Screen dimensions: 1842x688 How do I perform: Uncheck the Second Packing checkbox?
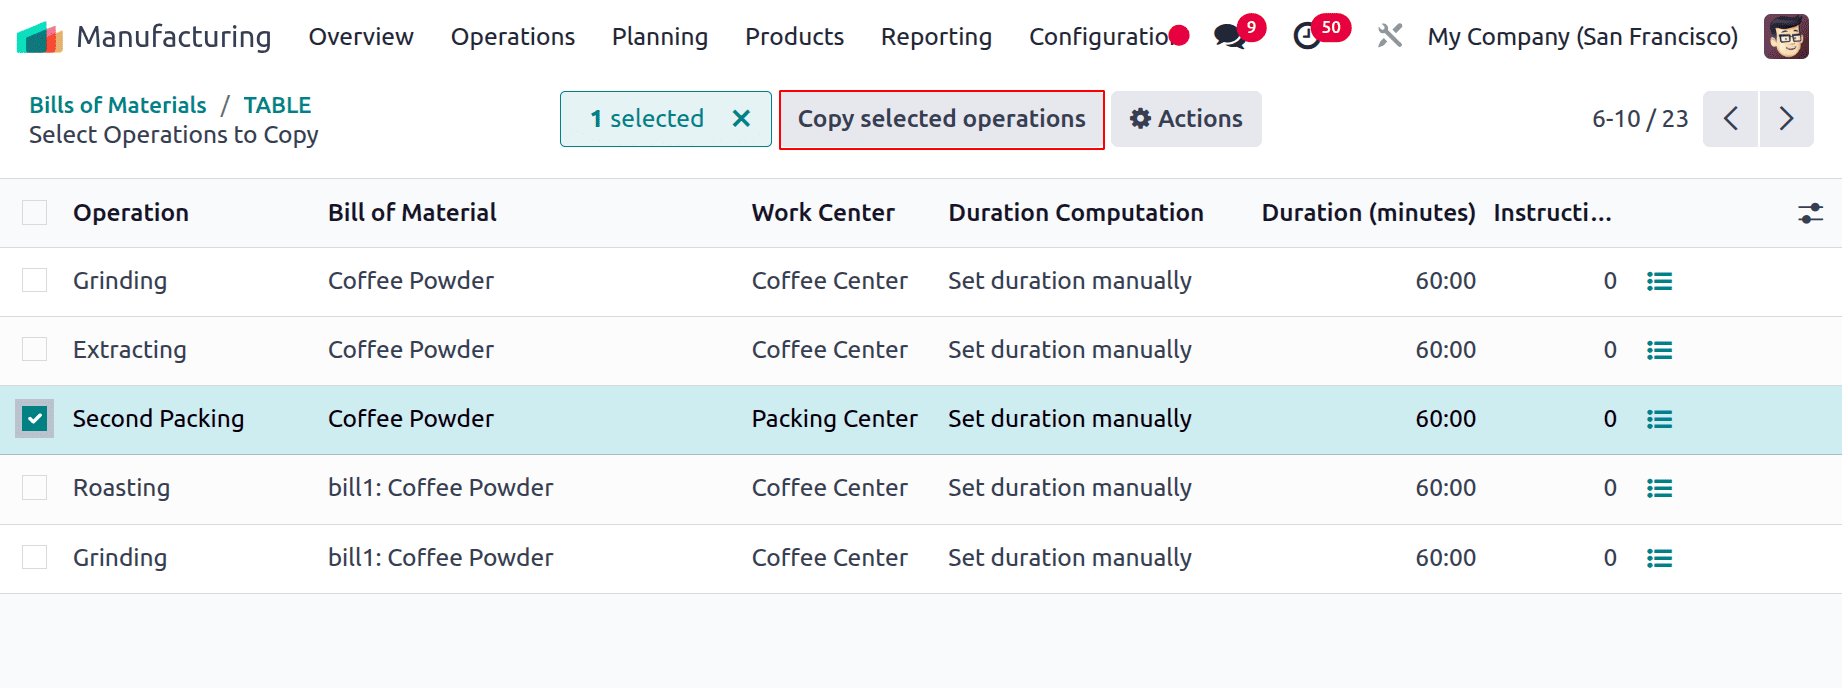[x=35, y=419]
